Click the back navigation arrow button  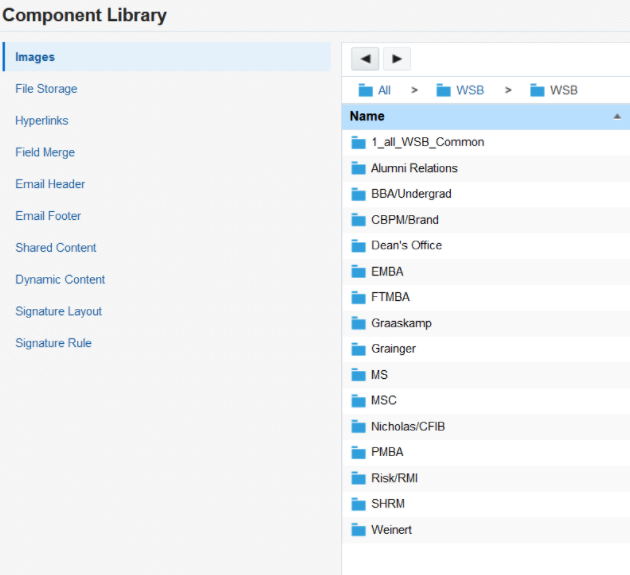[x=365, y=59]
